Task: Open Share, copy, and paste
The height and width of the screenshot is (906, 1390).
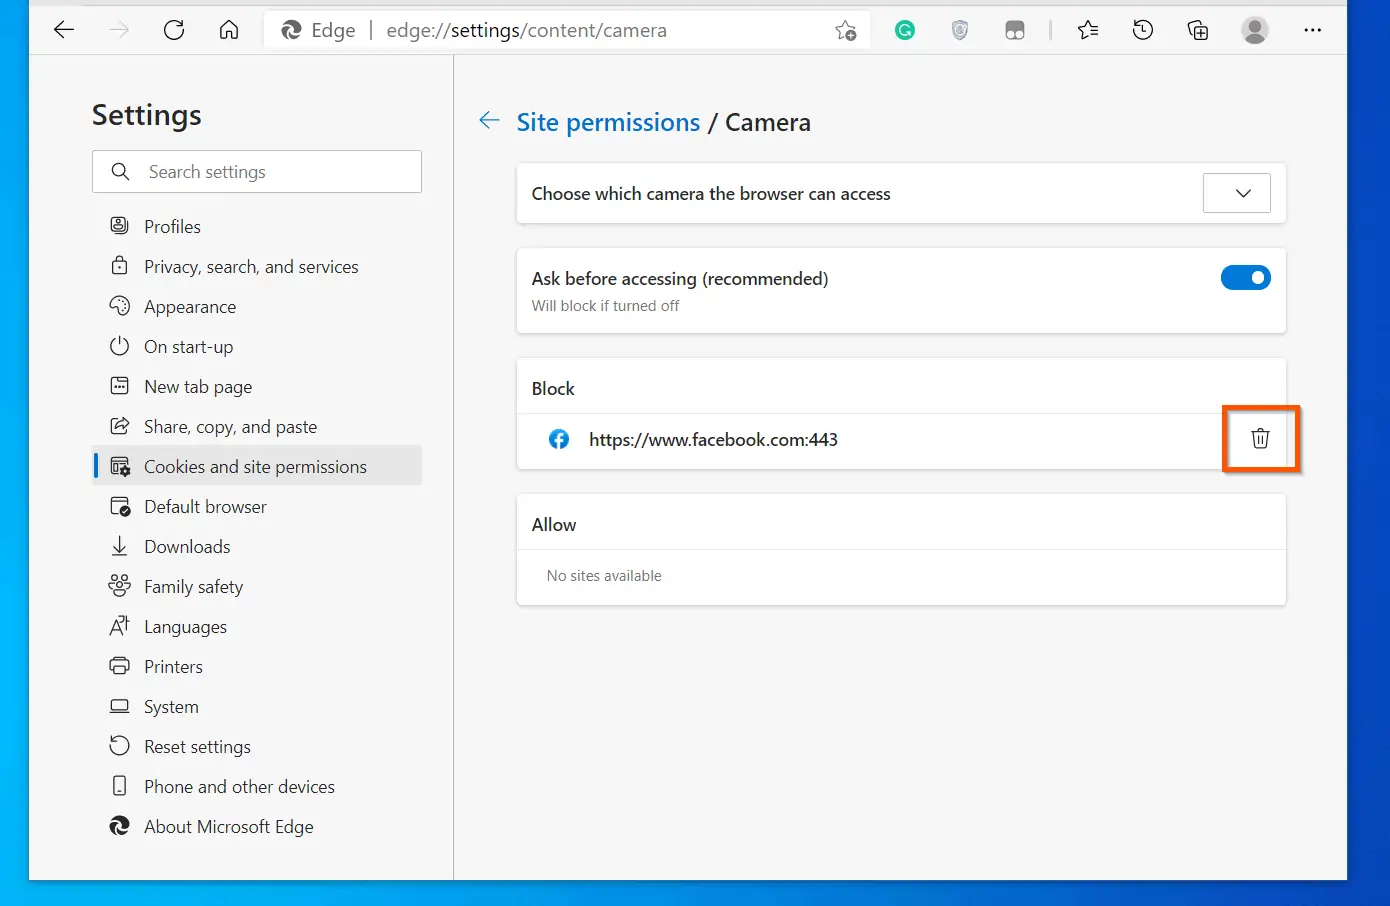Action: pos(257,426)
